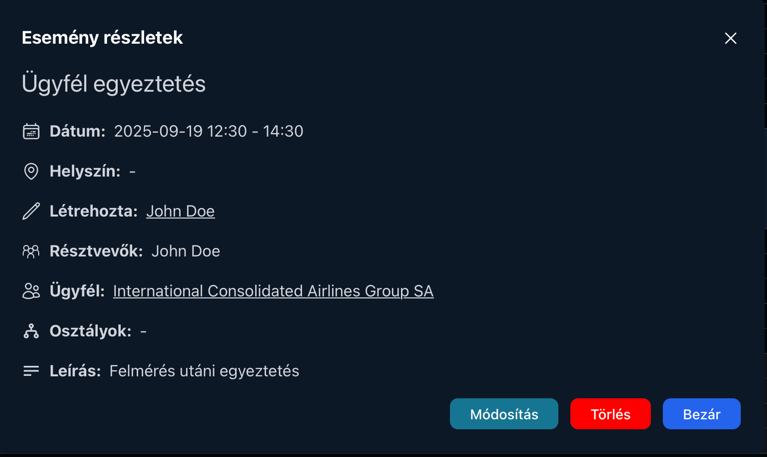This screenshot has width=767, height=457.
Task: Click the participants icon beside Résztvevők
Action: [x=31, y=251]
